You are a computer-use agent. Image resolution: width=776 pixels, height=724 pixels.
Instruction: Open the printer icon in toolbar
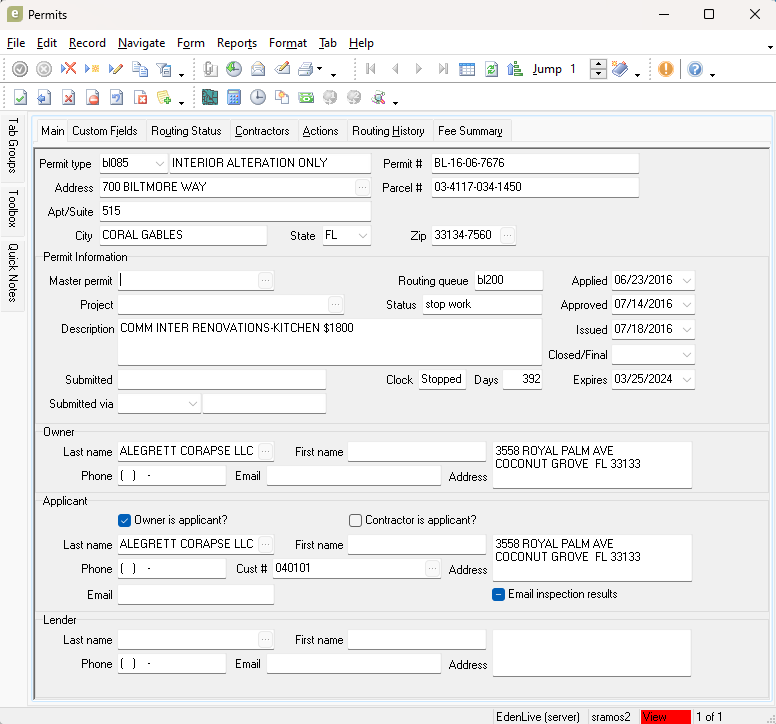click(306, 69)
